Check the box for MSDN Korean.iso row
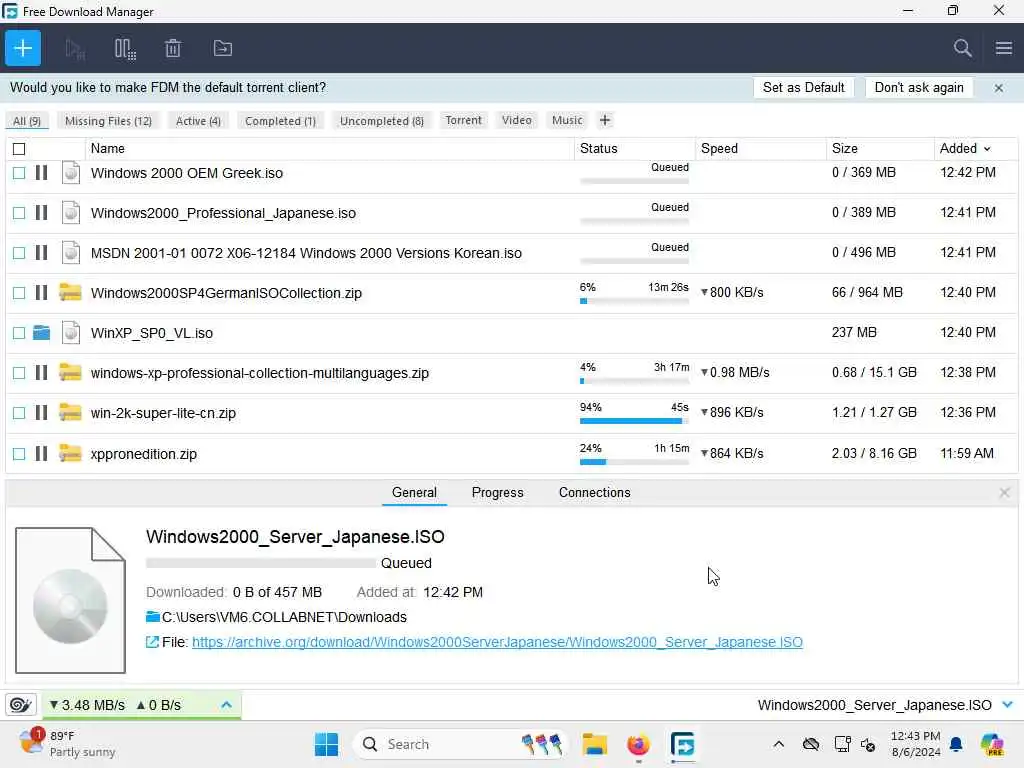Screen dimensions: 1024x768 19,253
